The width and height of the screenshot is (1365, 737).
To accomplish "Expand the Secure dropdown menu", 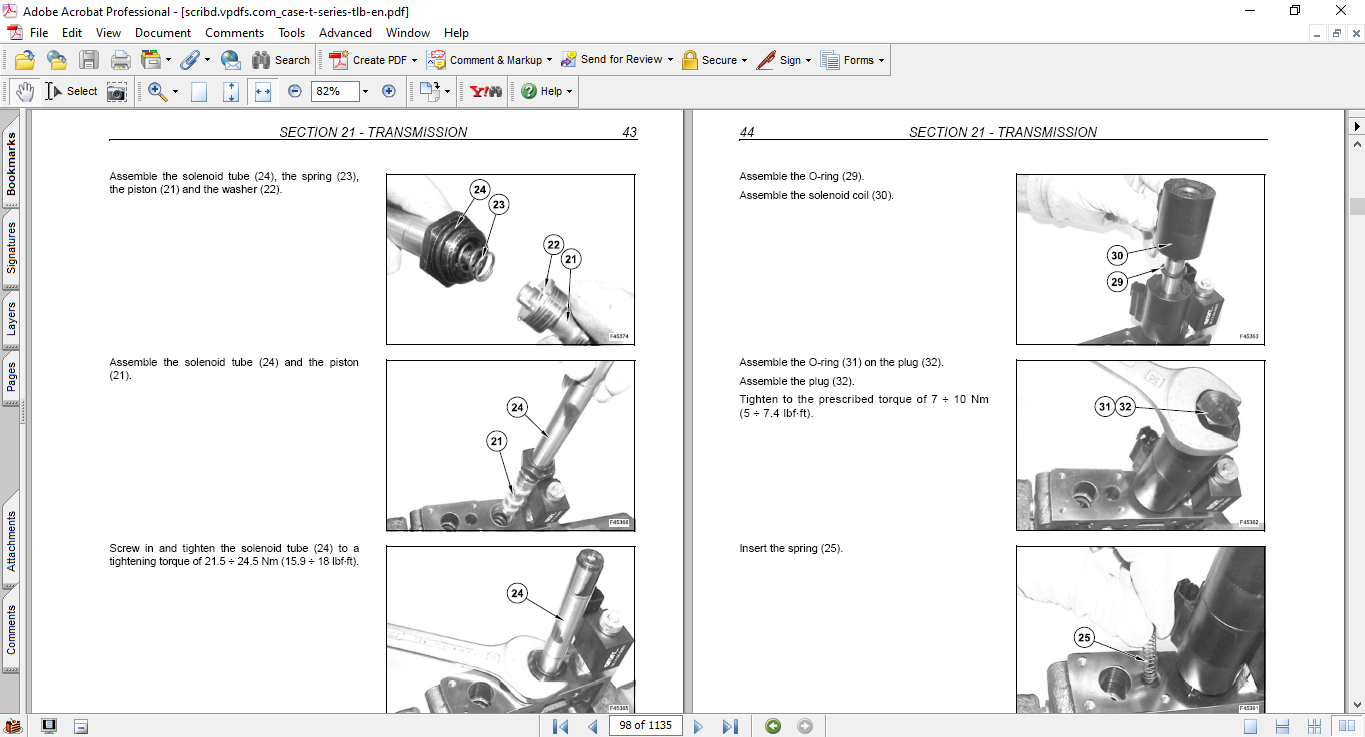I will (x=745, y=60).
